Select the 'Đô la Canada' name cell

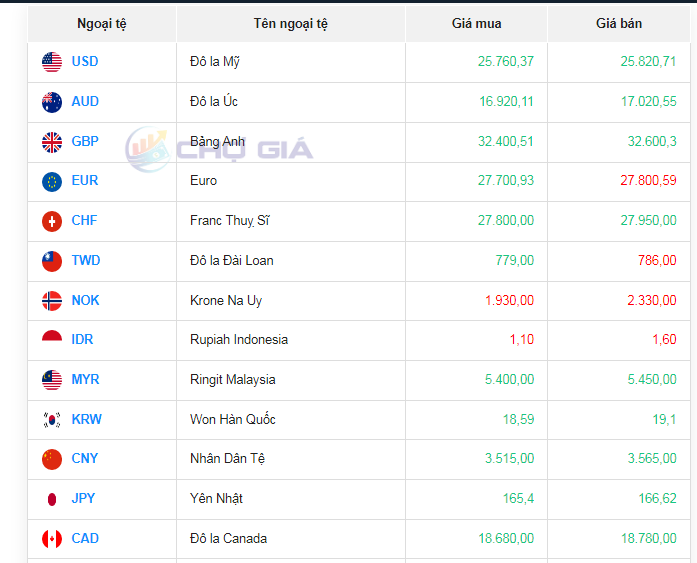click(x=291, y=539)
